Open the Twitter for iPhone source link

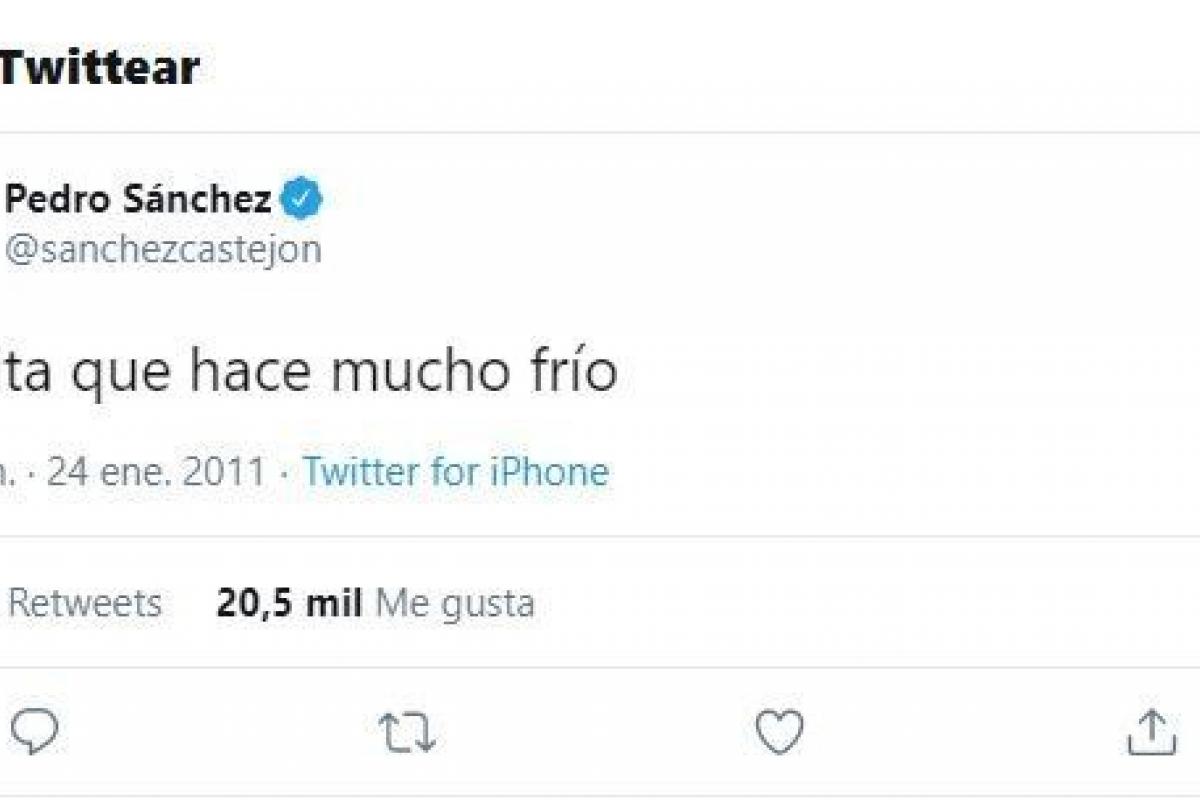click(456, 471)
